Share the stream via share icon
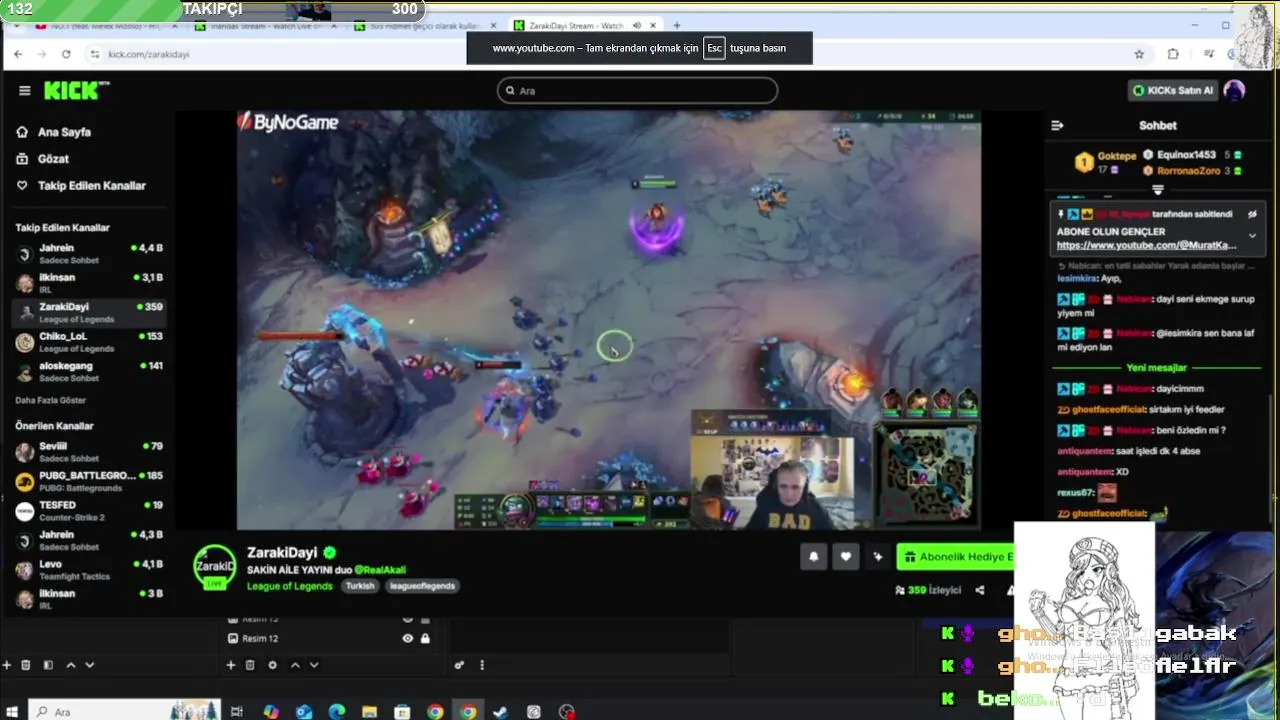 [x=980, y=590]
